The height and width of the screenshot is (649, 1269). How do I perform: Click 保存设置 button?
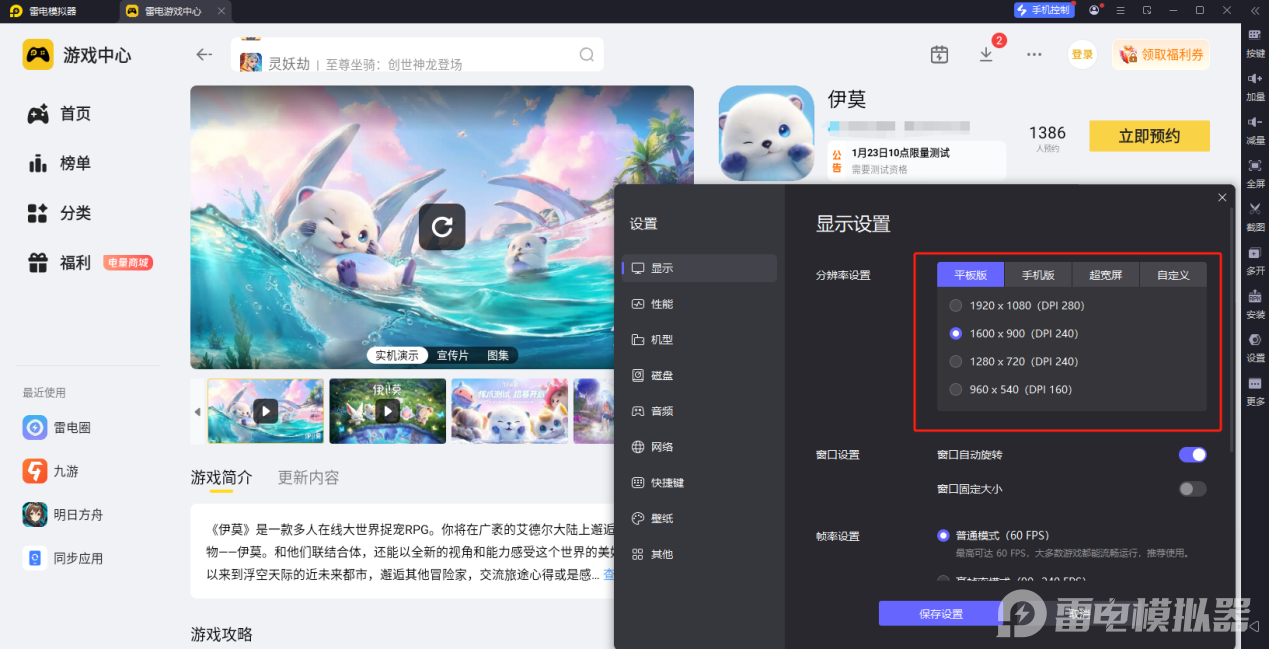[940, 614]
